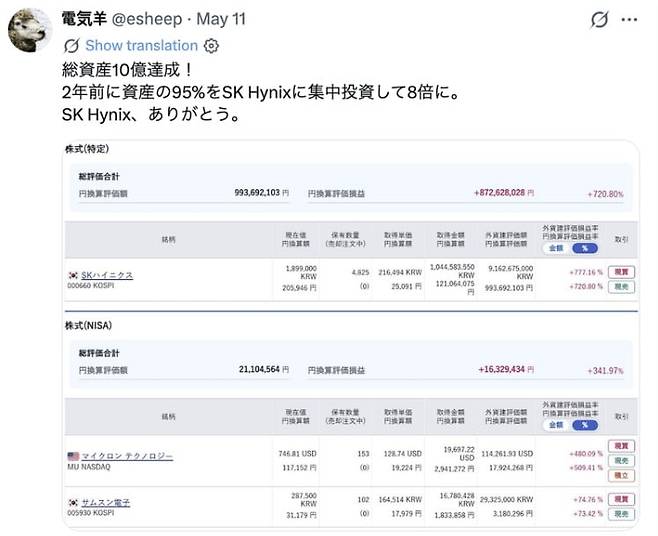The height and width of the screenshot is (536, 658).
Task: Open the SKハイニクス stock link
Action: (107, 275)
